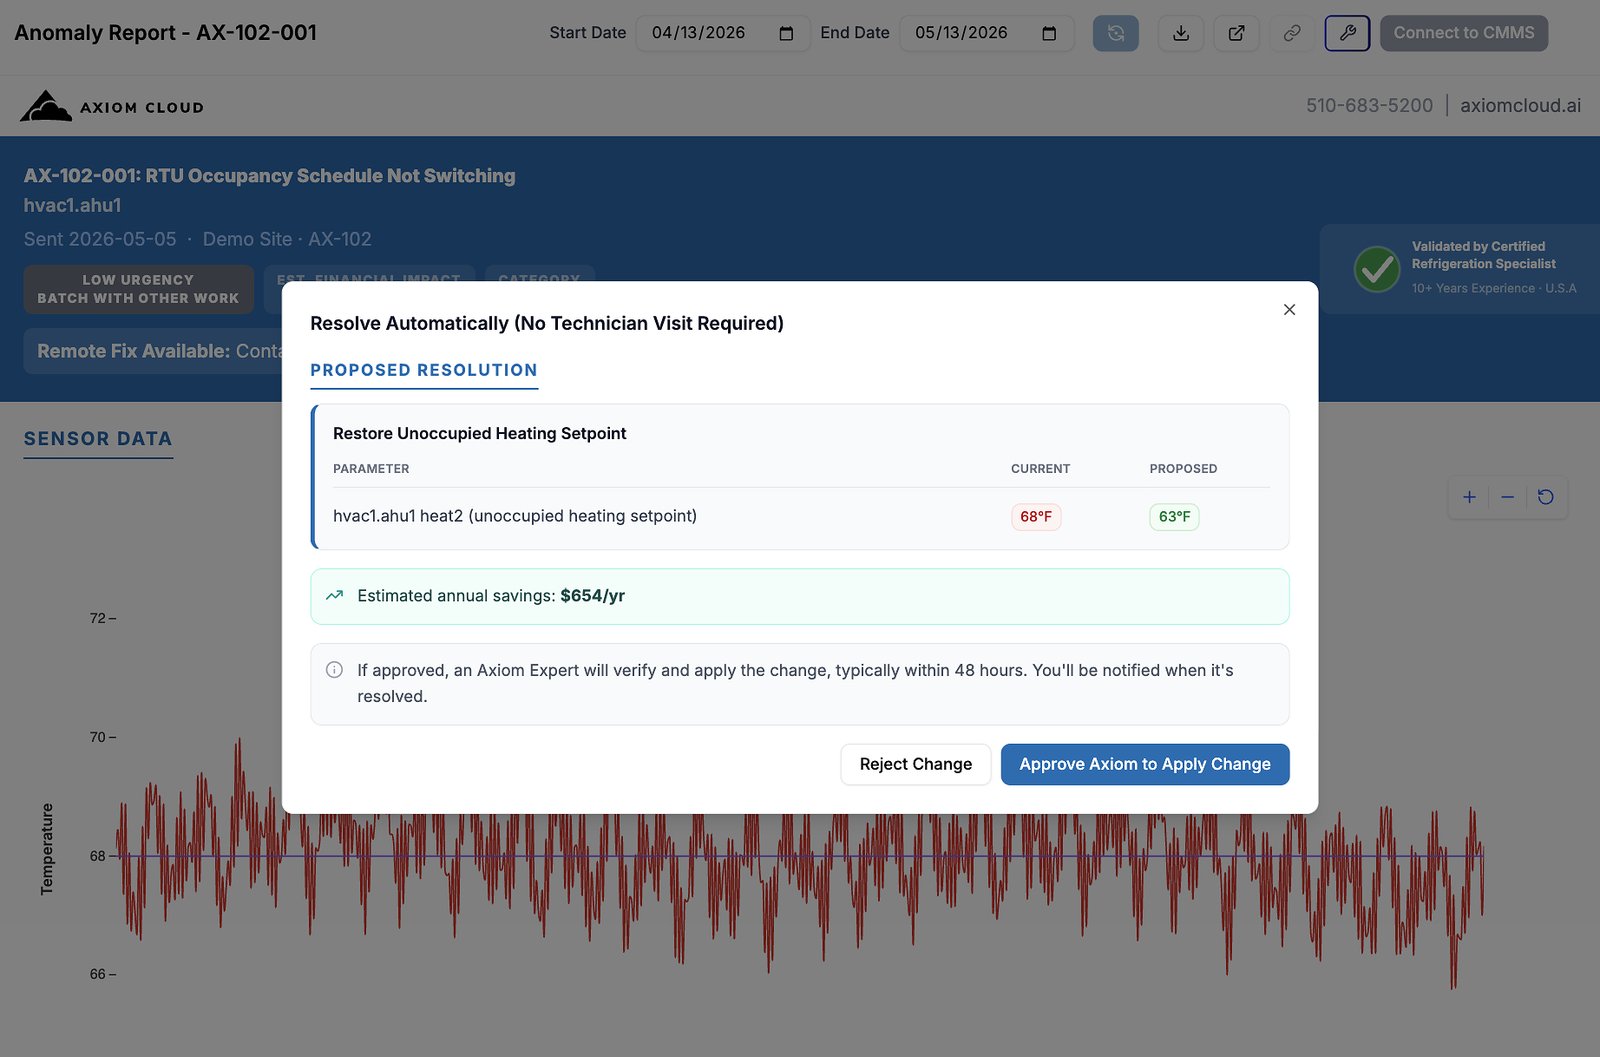1600x1057 pixels.
Task: Open End Date calendar picker icon
Action: point(1049,33)
